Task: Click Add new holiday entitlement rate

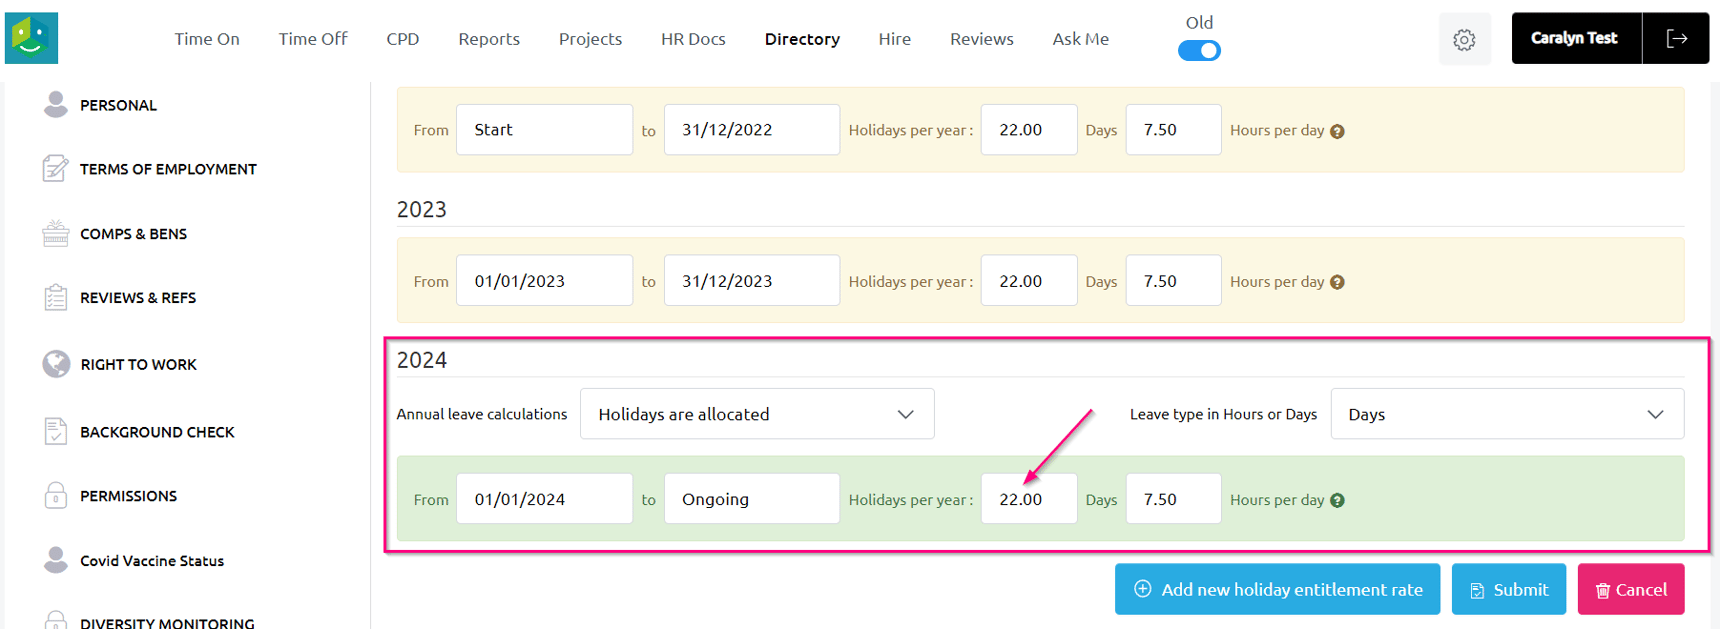Action: point(1277,589)
